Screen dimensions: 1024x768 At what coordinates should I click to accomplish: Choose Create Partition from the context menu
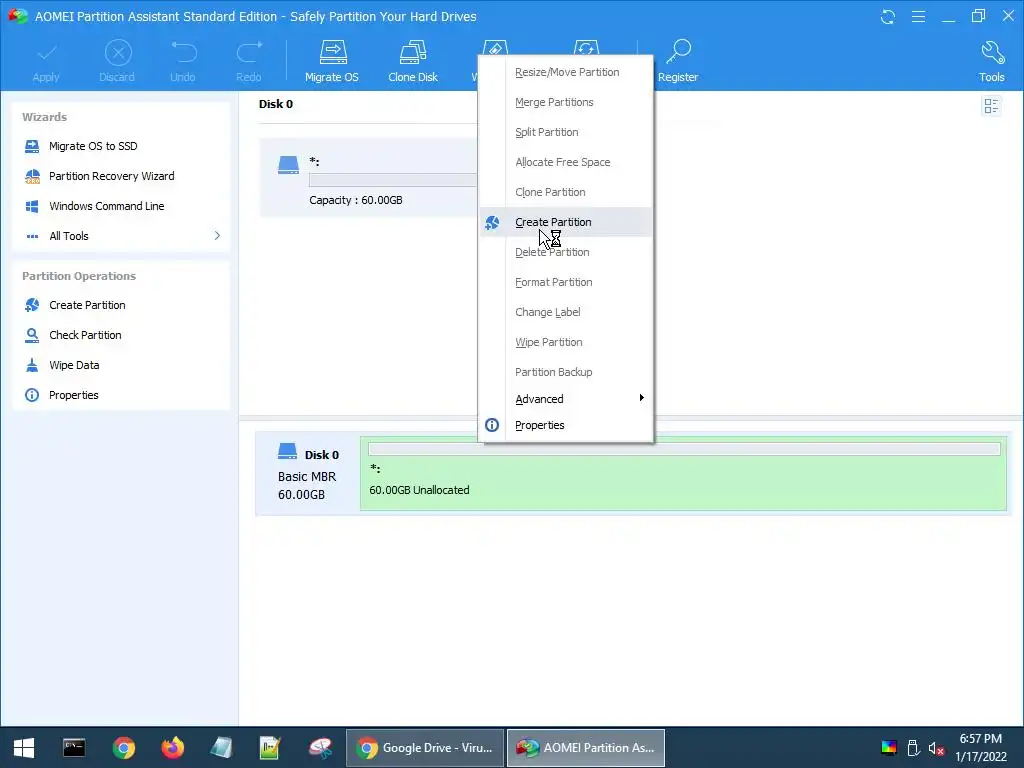click(566, 222)
